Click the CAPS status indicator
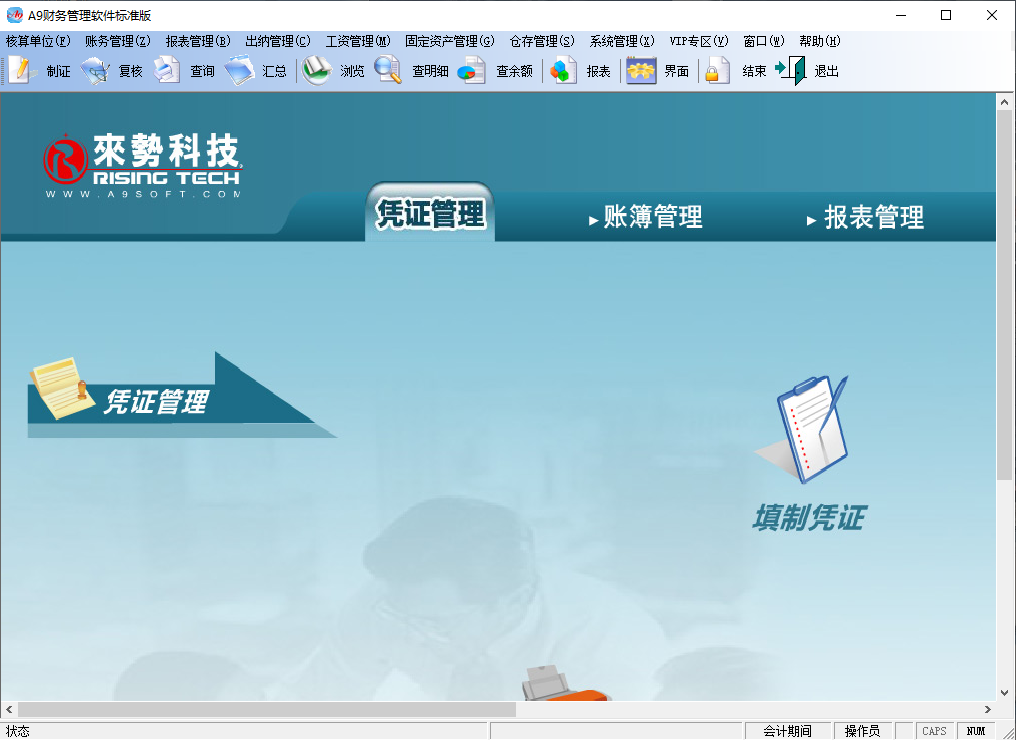The image size is (1016, 740). point(934,731)
